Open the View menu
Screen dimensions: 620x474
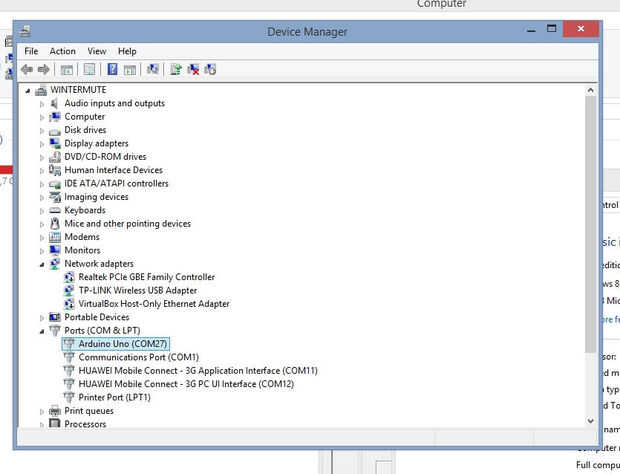pyautogui.click(x=97, y=51)
